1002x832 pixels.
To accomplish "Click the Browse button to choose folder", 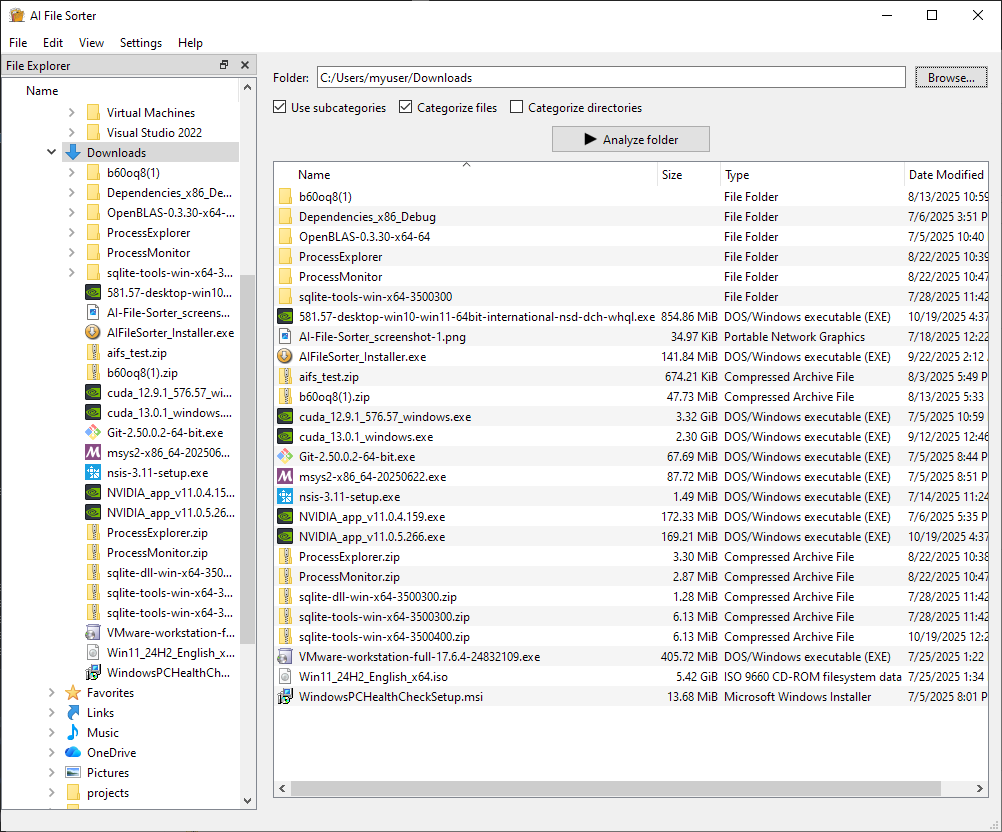I will coord(950,77).
